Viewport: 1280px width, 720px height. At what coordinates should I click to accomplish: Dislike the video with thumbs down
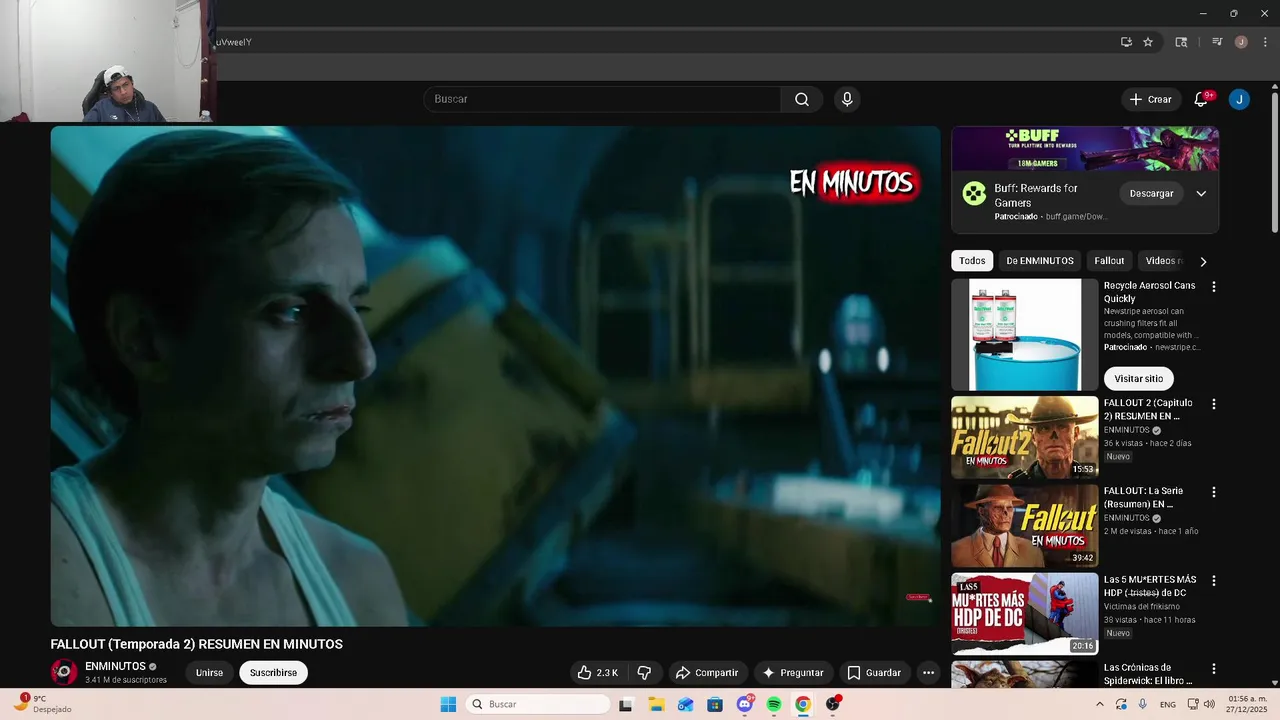(644, 673)
